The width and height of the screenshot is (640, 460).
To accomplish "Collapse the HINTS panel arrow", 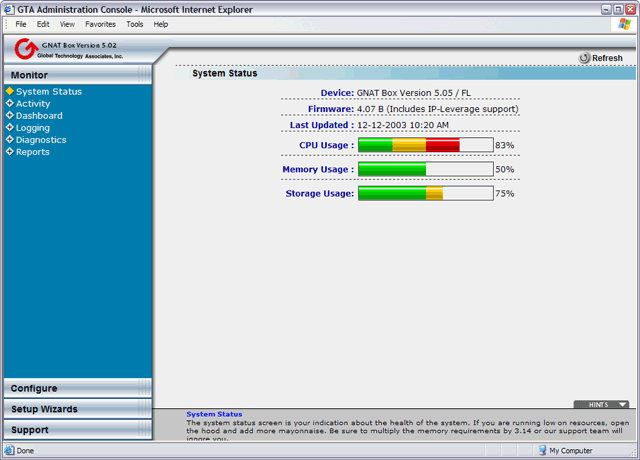I will coord(622,404).
